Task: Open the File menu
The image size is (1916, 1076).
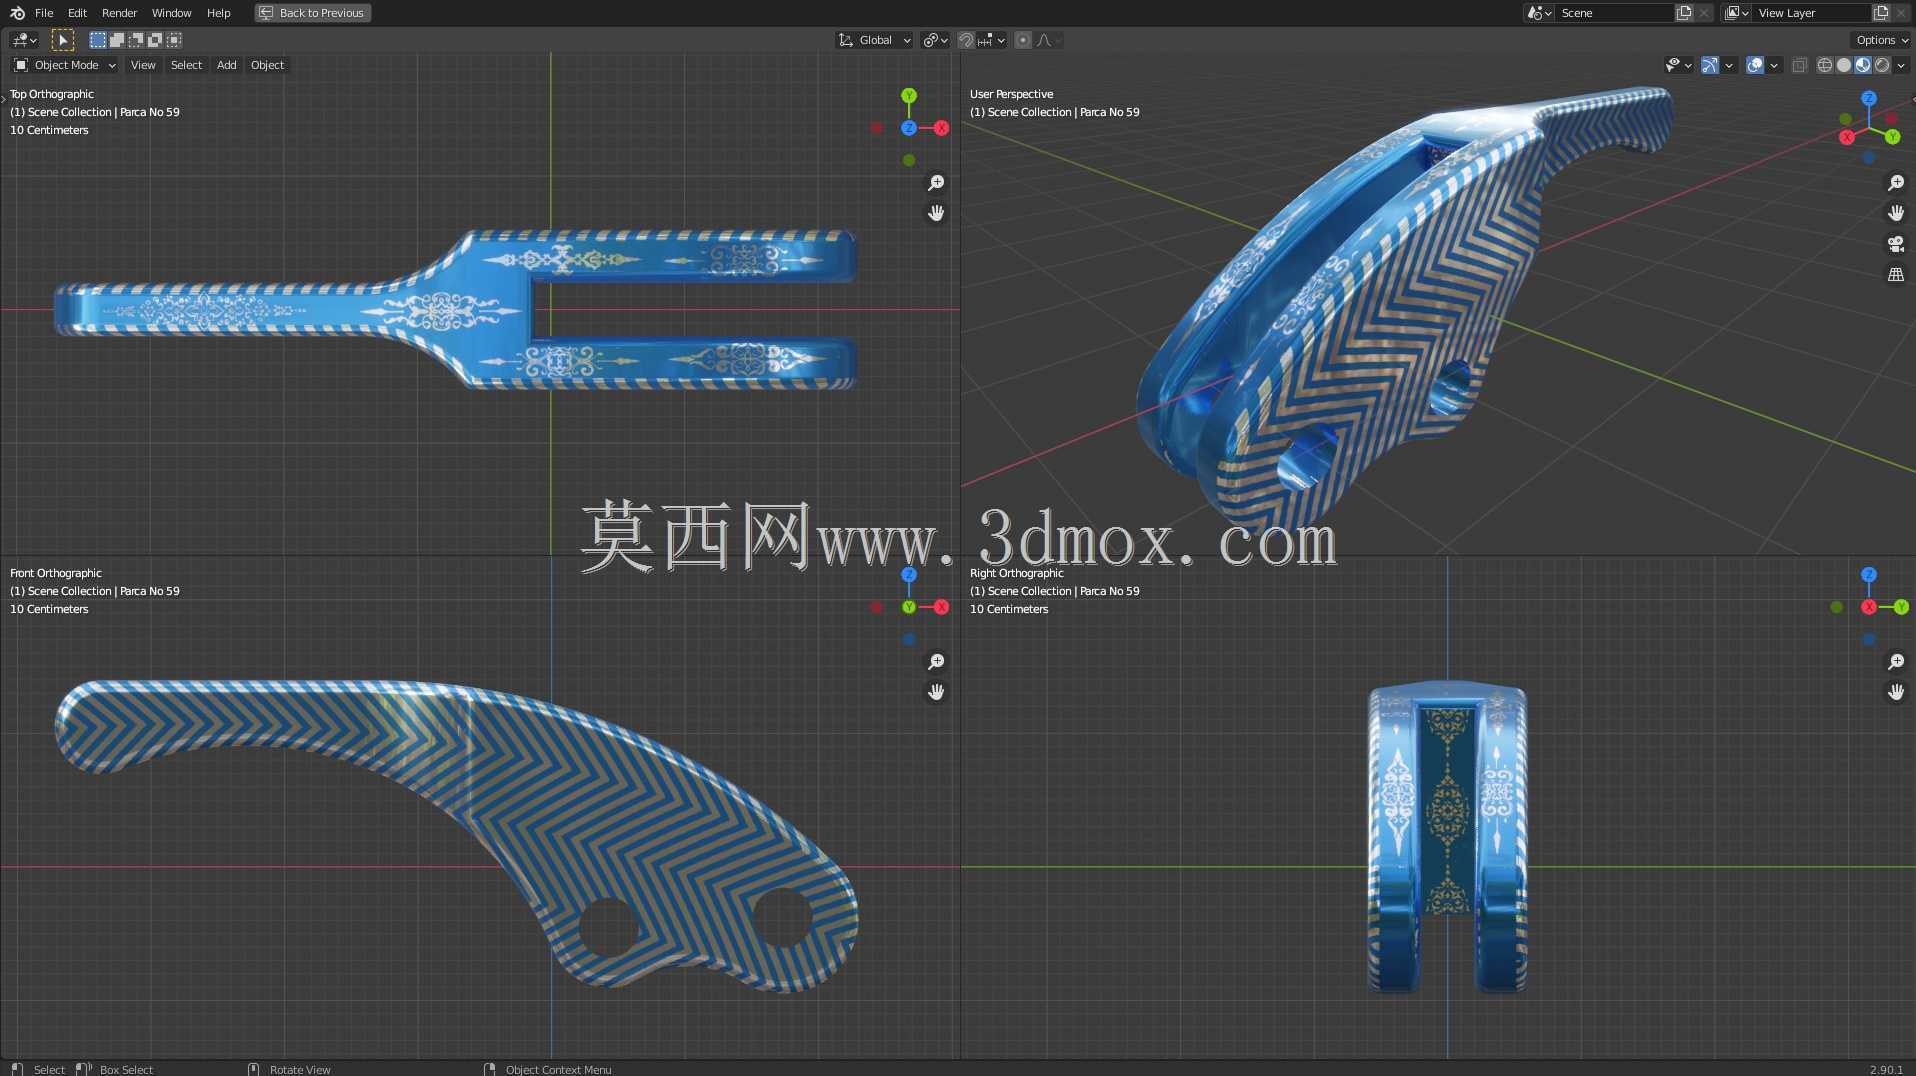Action: [x=44, y=13]
